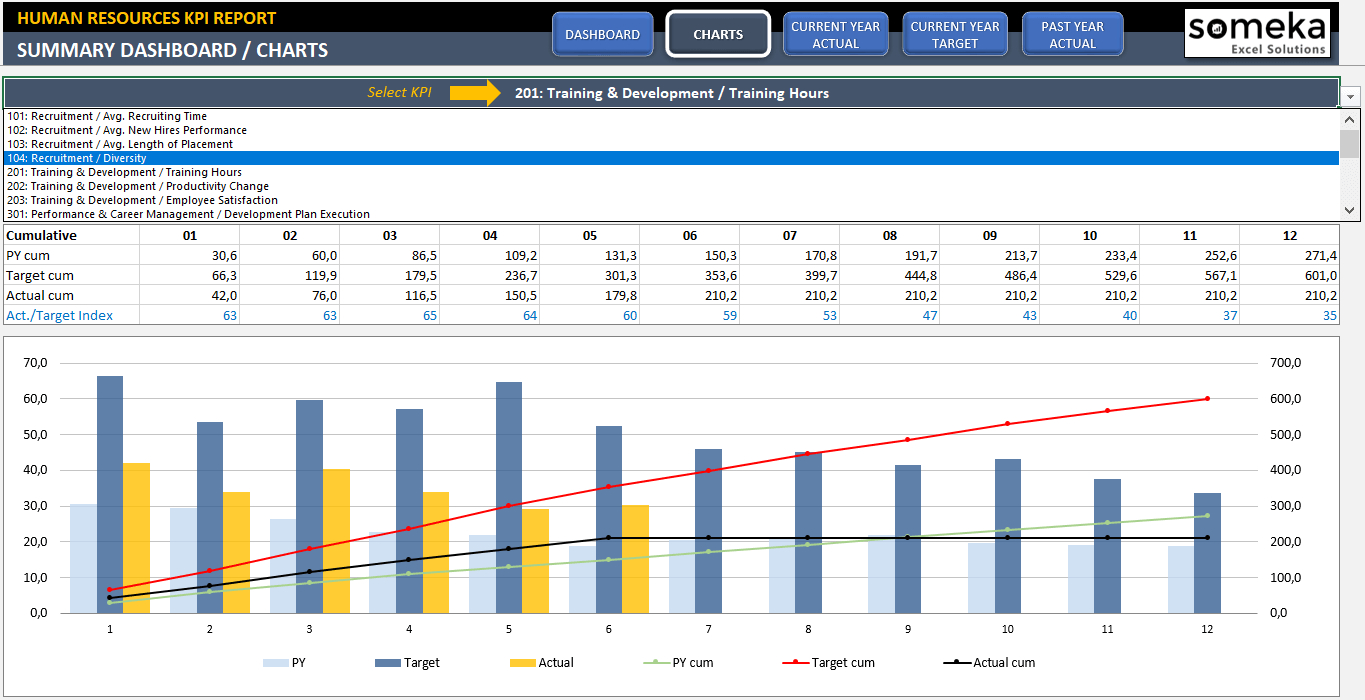
Task: Go to Current Year Actual sheet
Action: pyautogui.click(x=835, y=34)
